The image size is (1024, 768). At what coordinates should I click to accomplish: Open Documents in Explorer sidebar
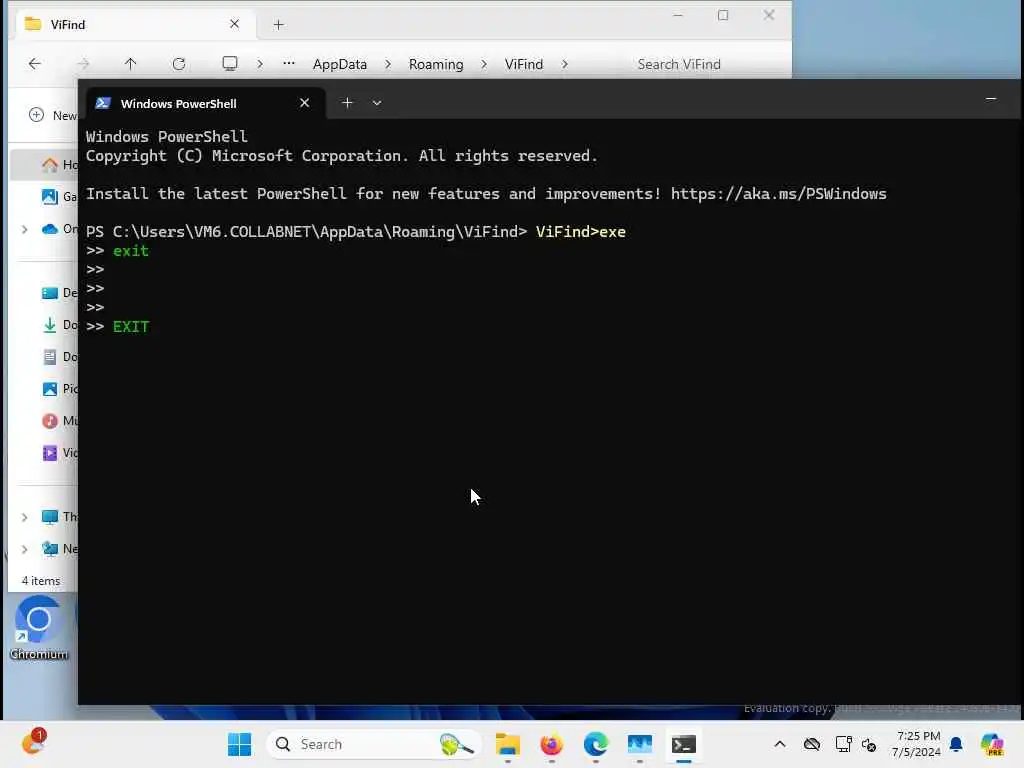point(59,357)
